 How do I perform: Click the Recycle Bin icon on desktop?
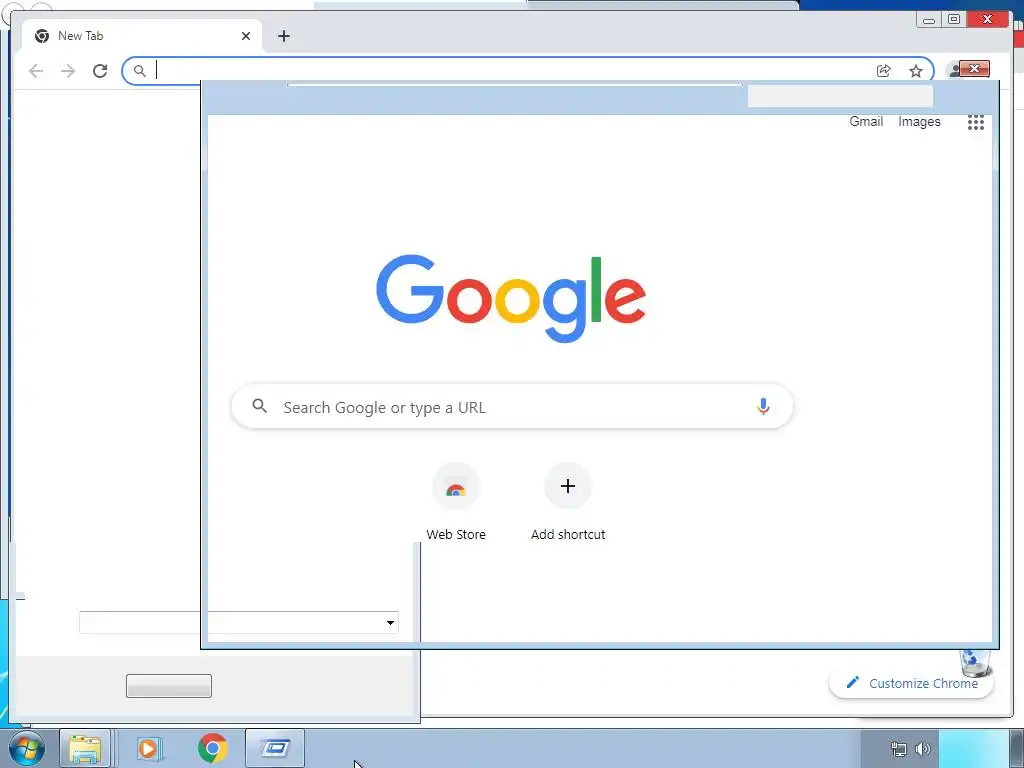(x=975, y=663)
